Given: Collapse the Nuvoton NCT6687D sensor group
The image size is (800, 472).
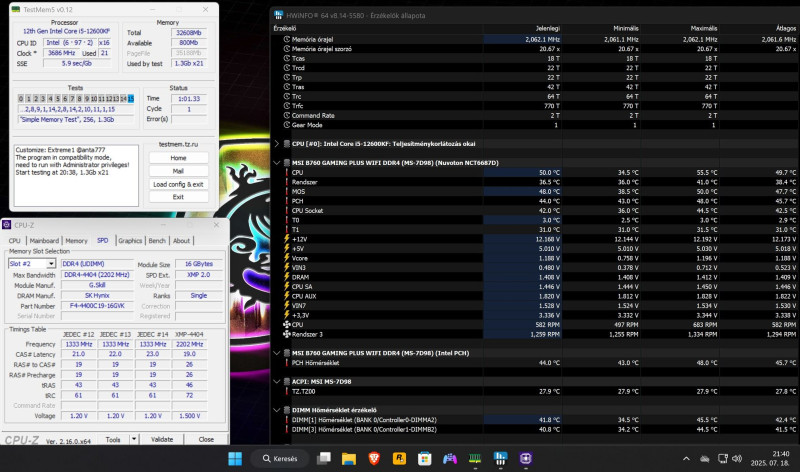Looking at the screenshot, I should click(277, 163).
